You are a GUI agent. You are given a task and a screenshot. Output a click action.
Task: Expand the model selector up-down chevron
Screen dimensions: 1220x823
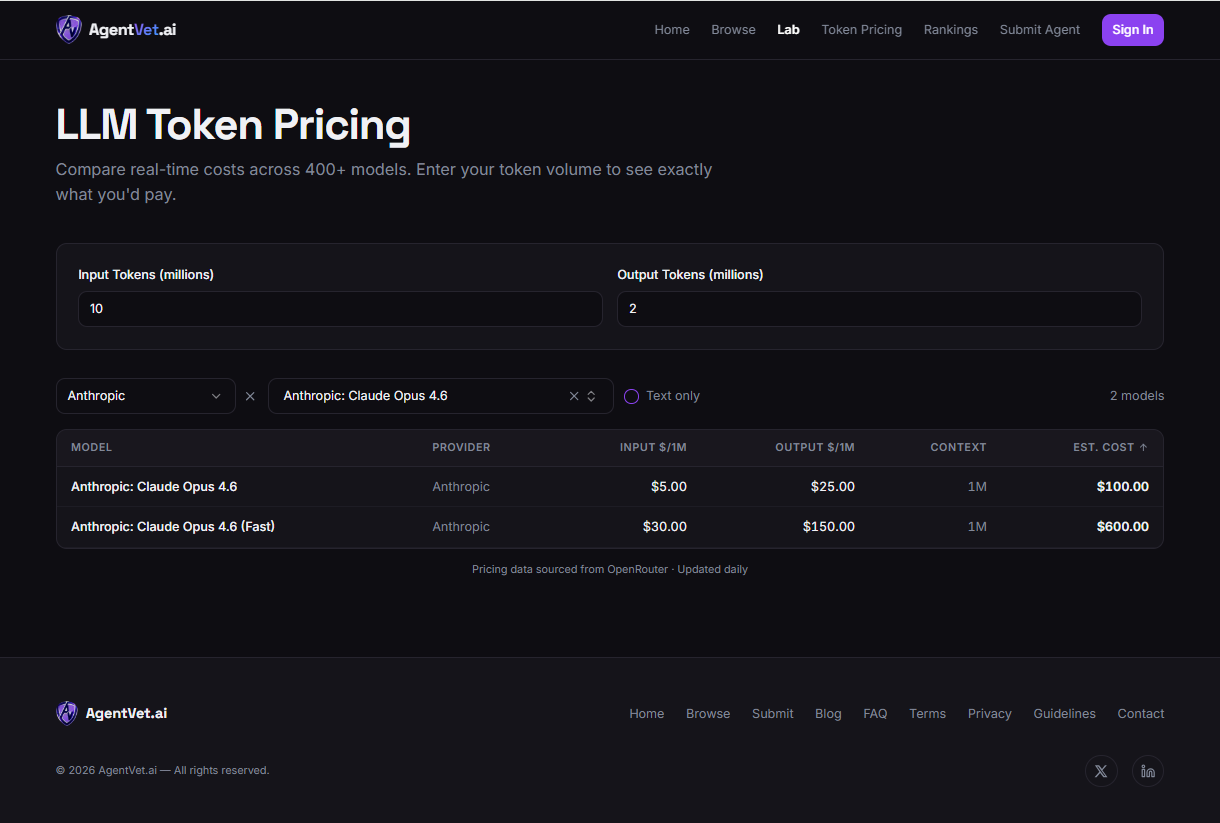click(x=591, y=396)
